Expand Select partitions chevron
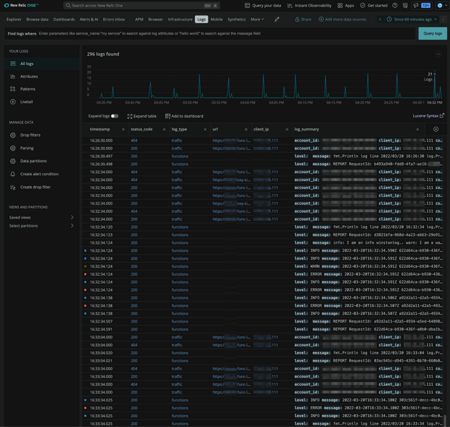The width and height of the screenshot is (450, 427). coord(72,226)
